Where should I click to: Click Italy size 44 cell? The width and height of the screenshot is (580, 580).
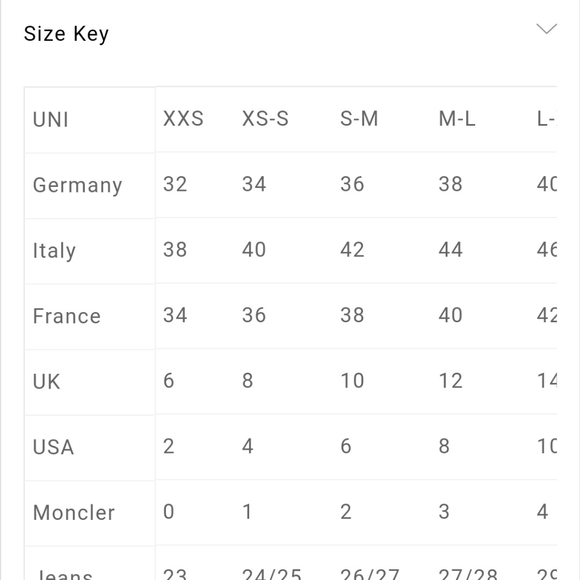pyautogui.click(x=450, y=250)
